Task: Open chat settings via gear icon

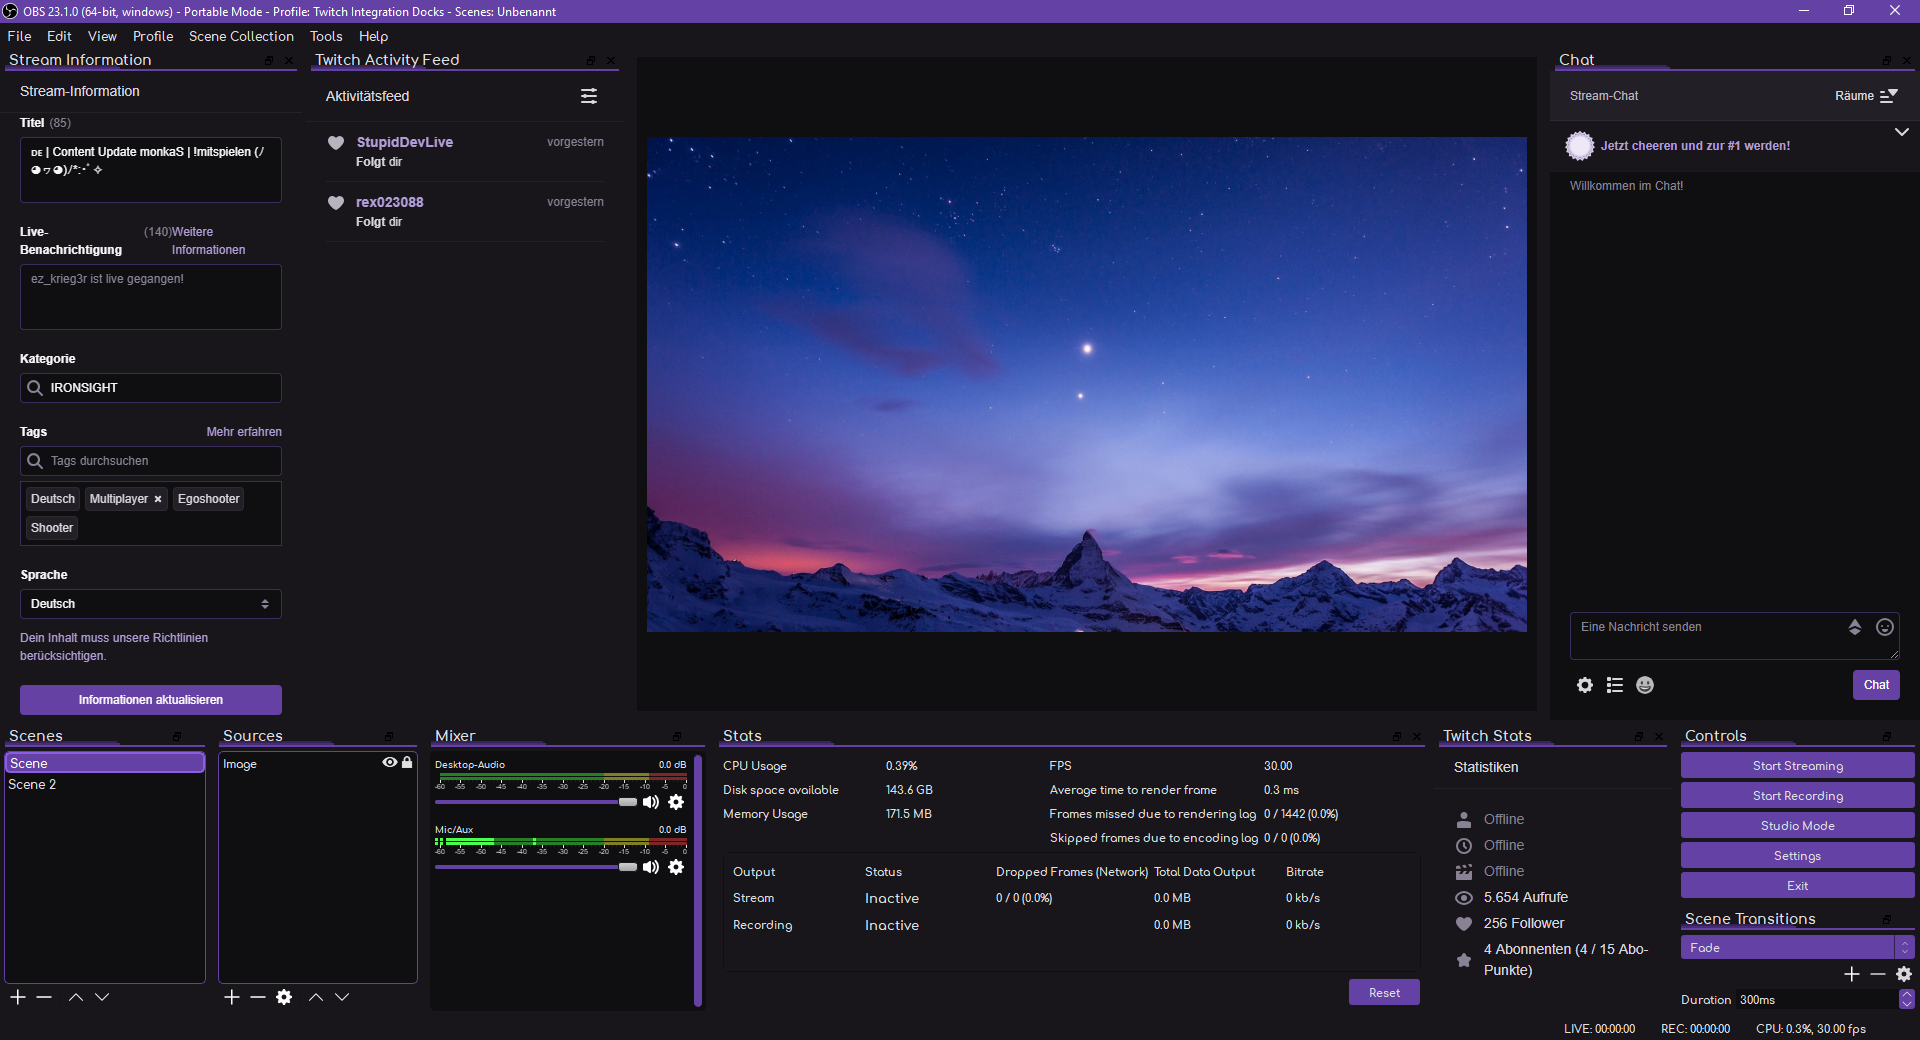Action: click(x=1584, y=686)
